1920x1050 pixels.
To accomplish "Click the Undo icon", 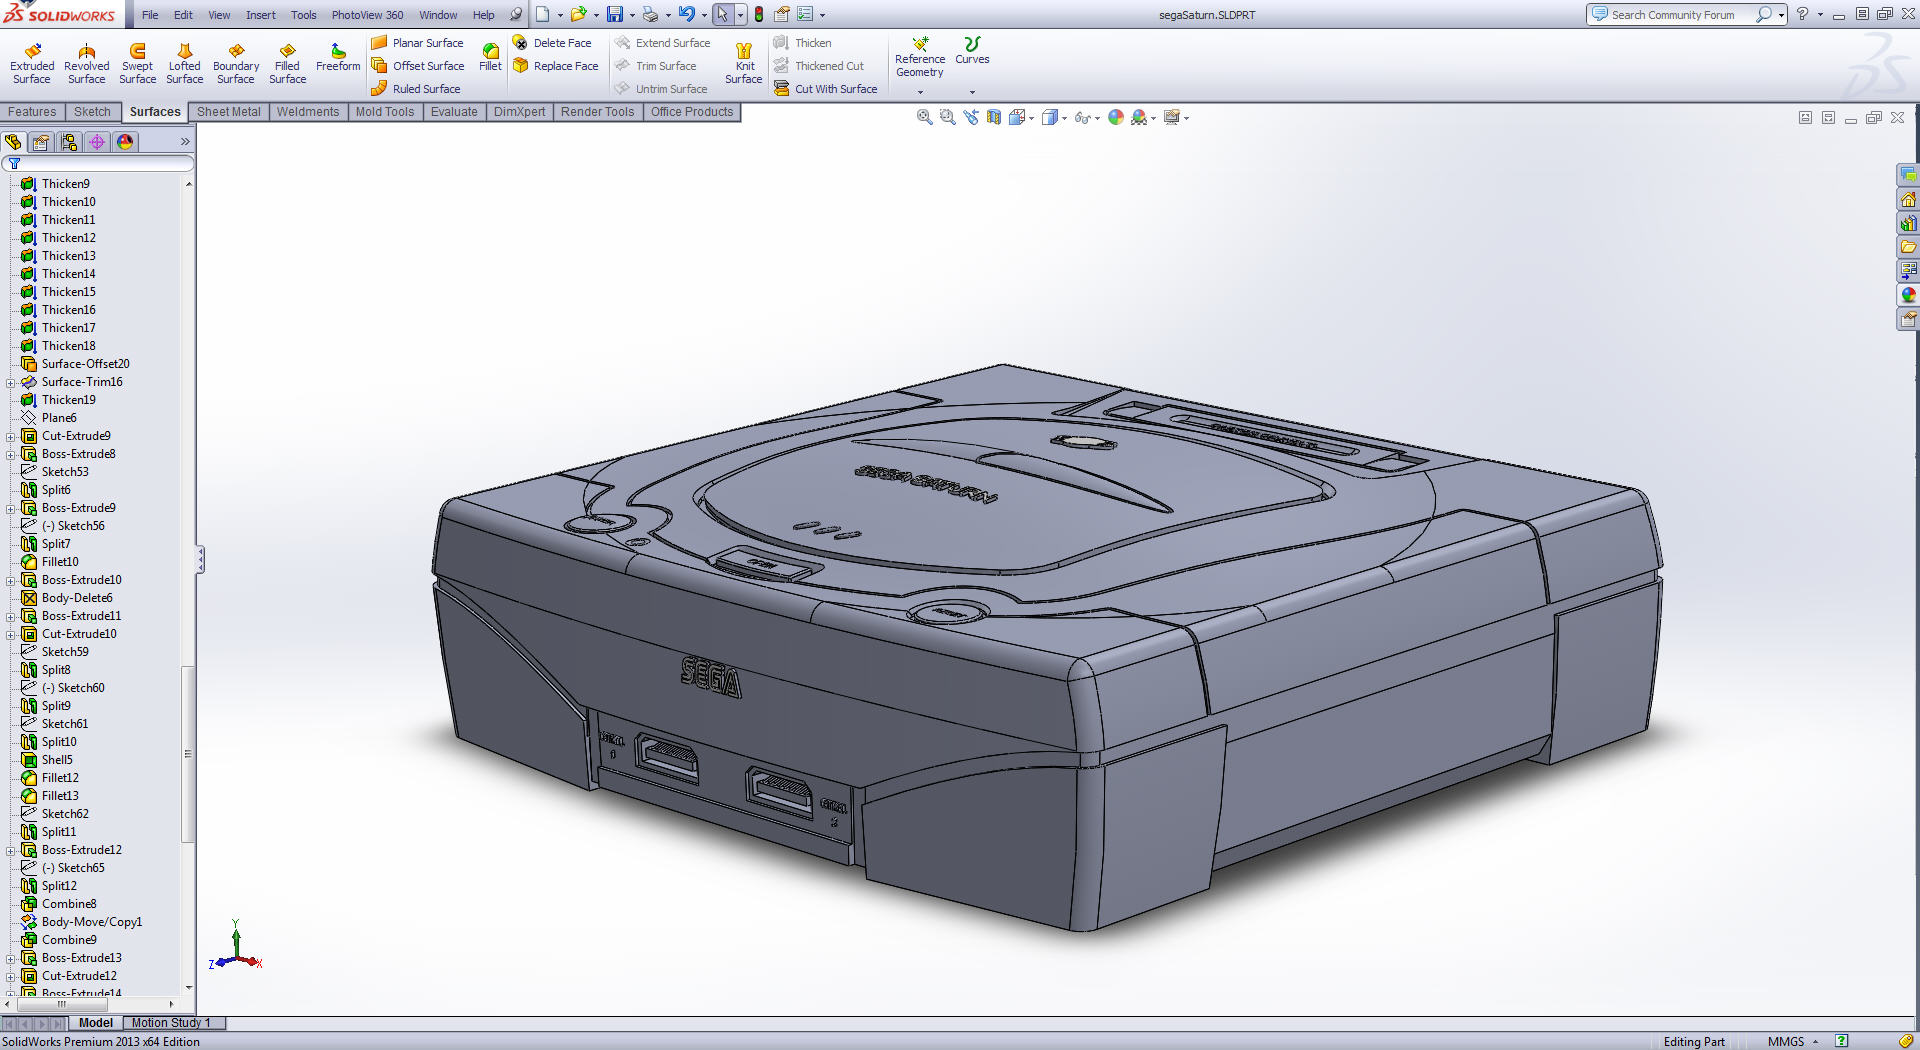I will [687, 14].
